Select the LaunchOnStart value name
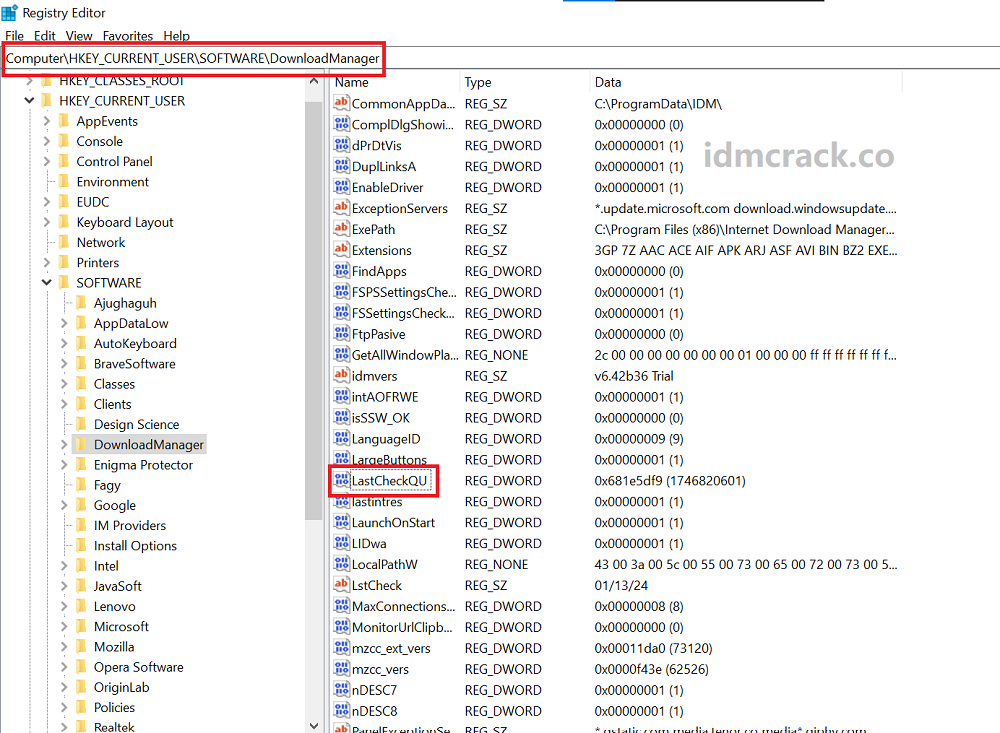 point(393,522)
